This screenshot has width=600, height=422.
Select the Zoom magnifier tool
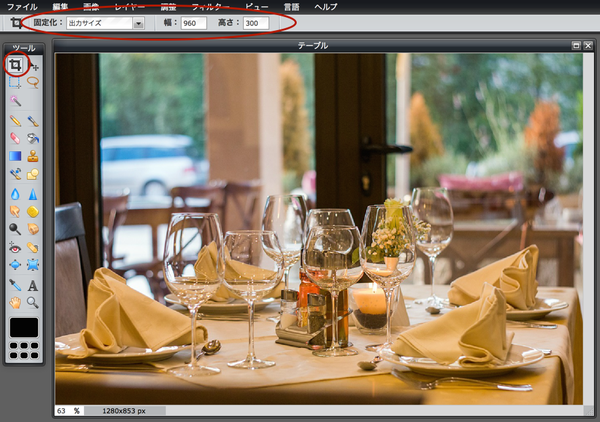33,303
